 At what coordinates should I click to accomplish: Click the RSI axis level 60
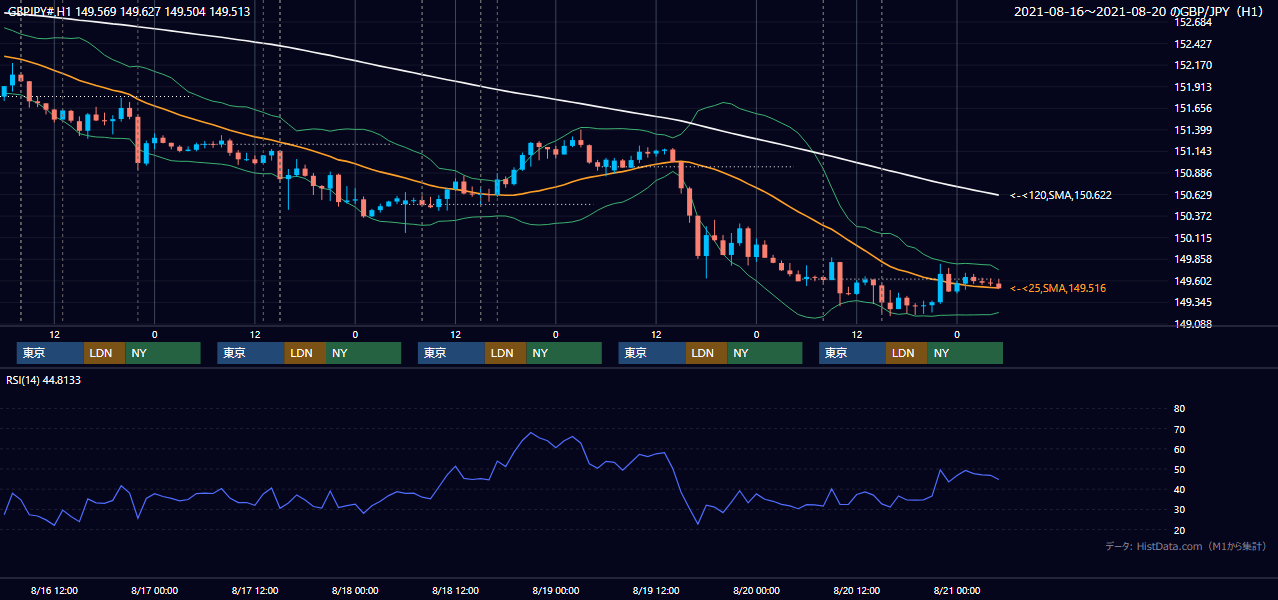(1179, 449)
